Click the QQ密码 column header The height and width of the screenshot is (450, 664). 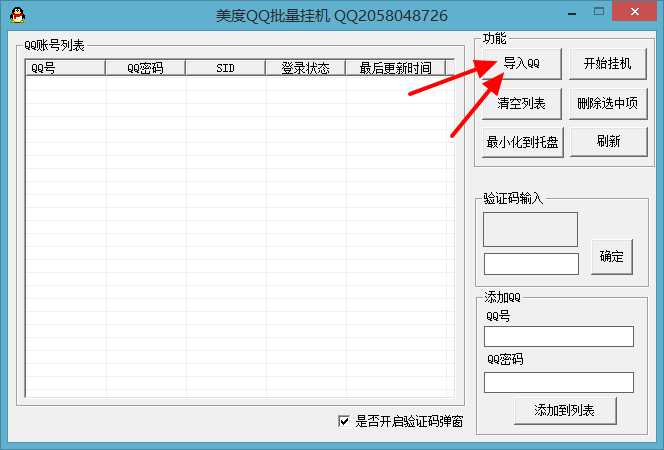(145, 68)
